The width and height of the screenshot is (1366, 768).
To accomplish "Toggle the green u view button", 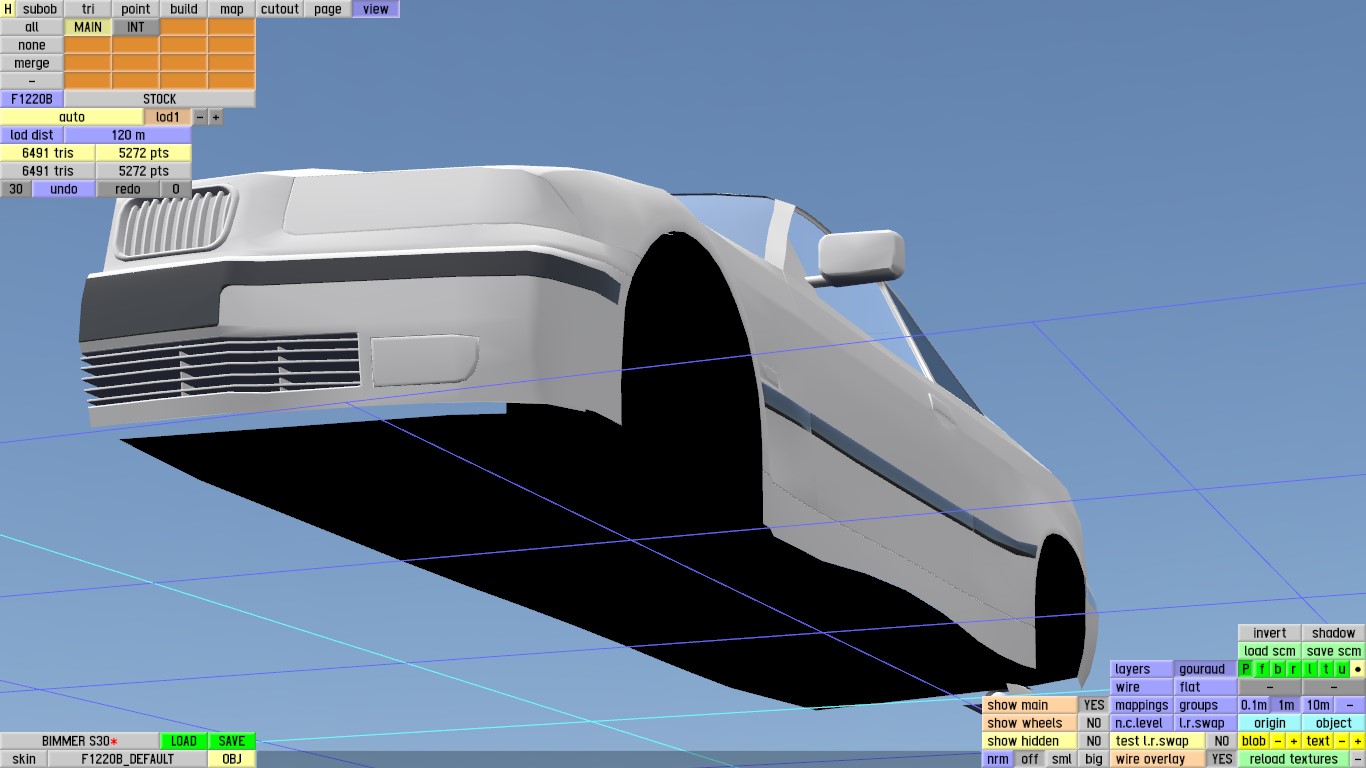I will 1342,669.
